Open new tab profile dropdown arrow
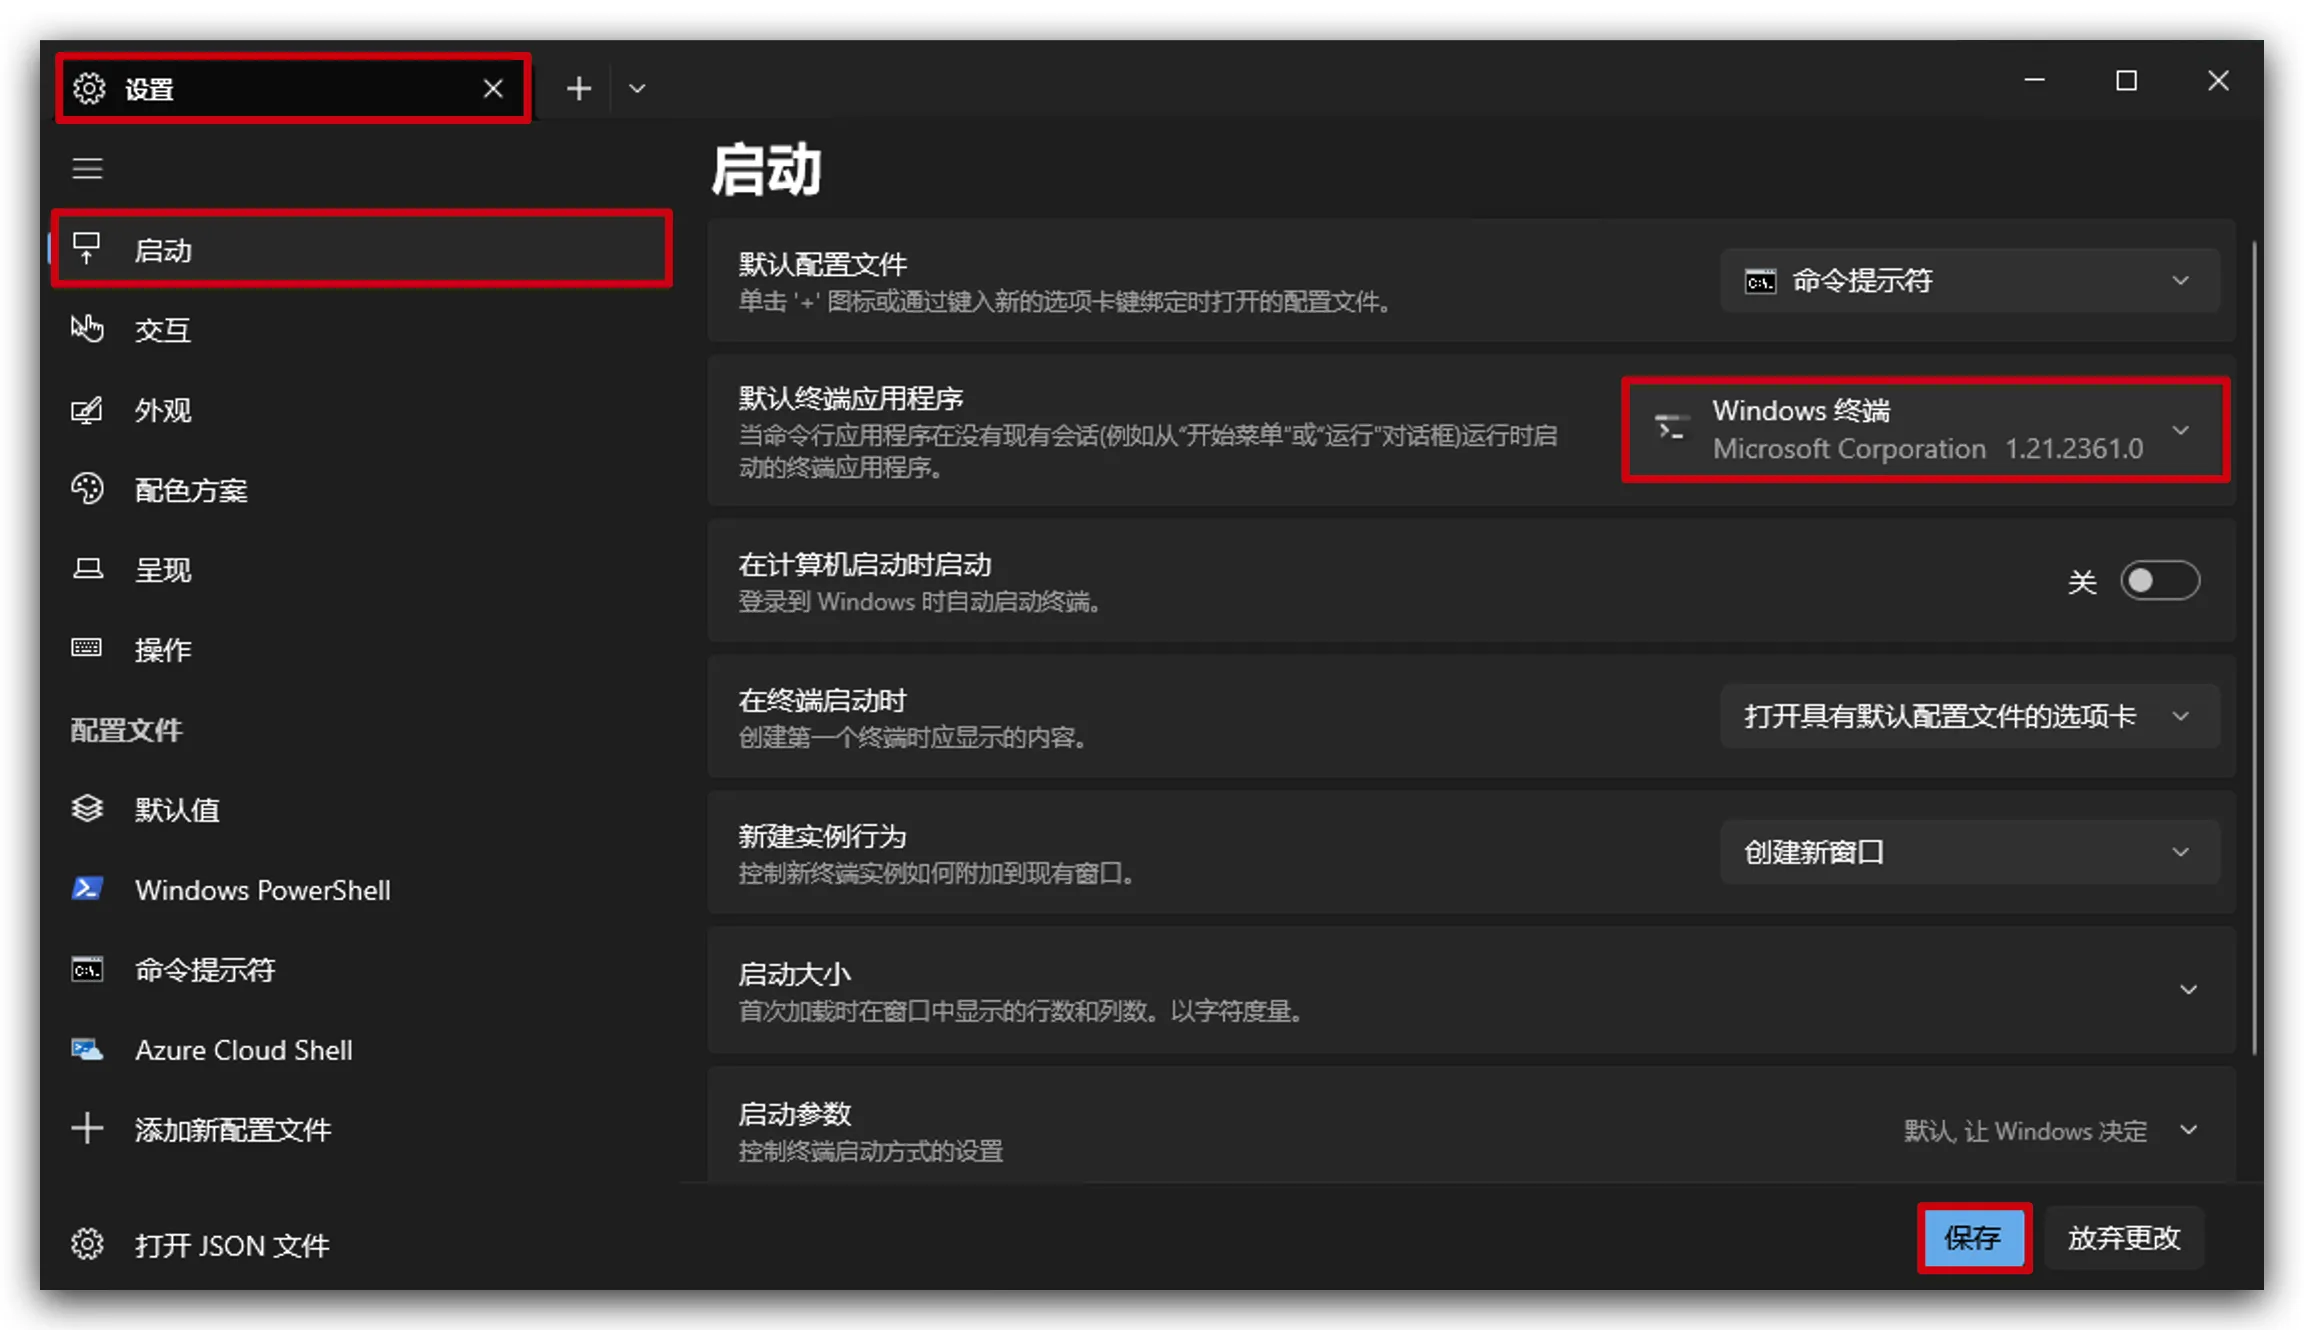The height and width of the screenshot is (1330, 2304). coord(637,89)
